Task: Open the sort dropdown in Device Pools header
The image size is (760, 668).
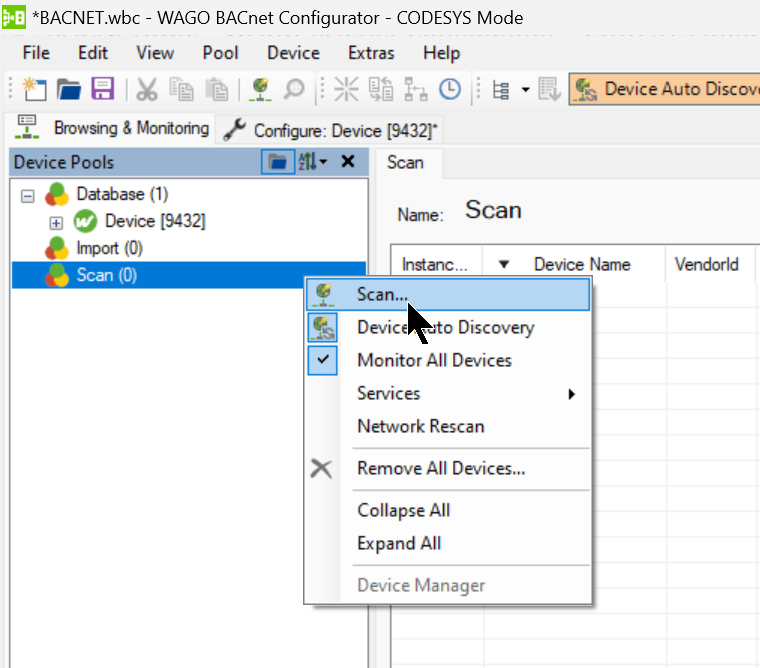Action: point(313,161)
